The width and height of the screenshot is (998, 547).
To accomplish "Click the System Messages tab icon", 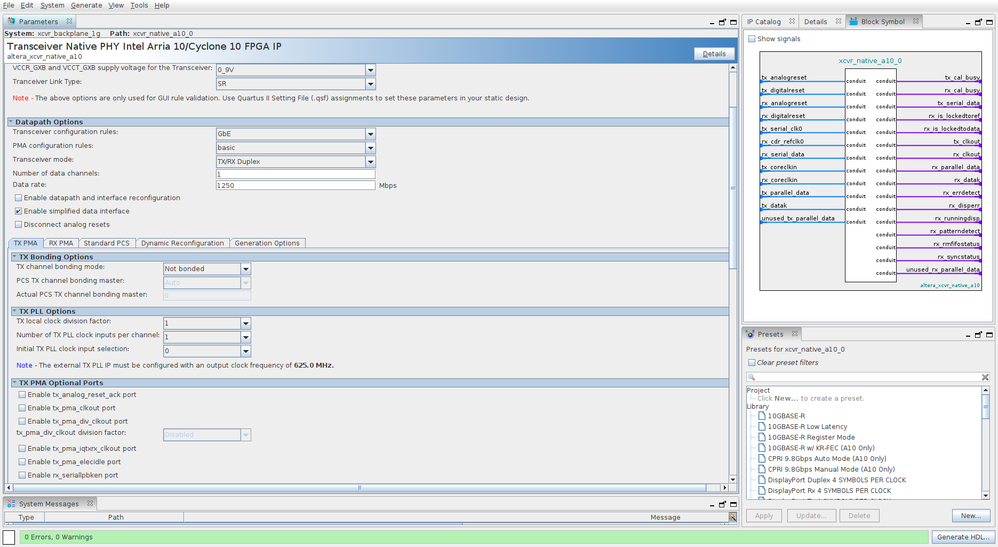I will [11, 503].
